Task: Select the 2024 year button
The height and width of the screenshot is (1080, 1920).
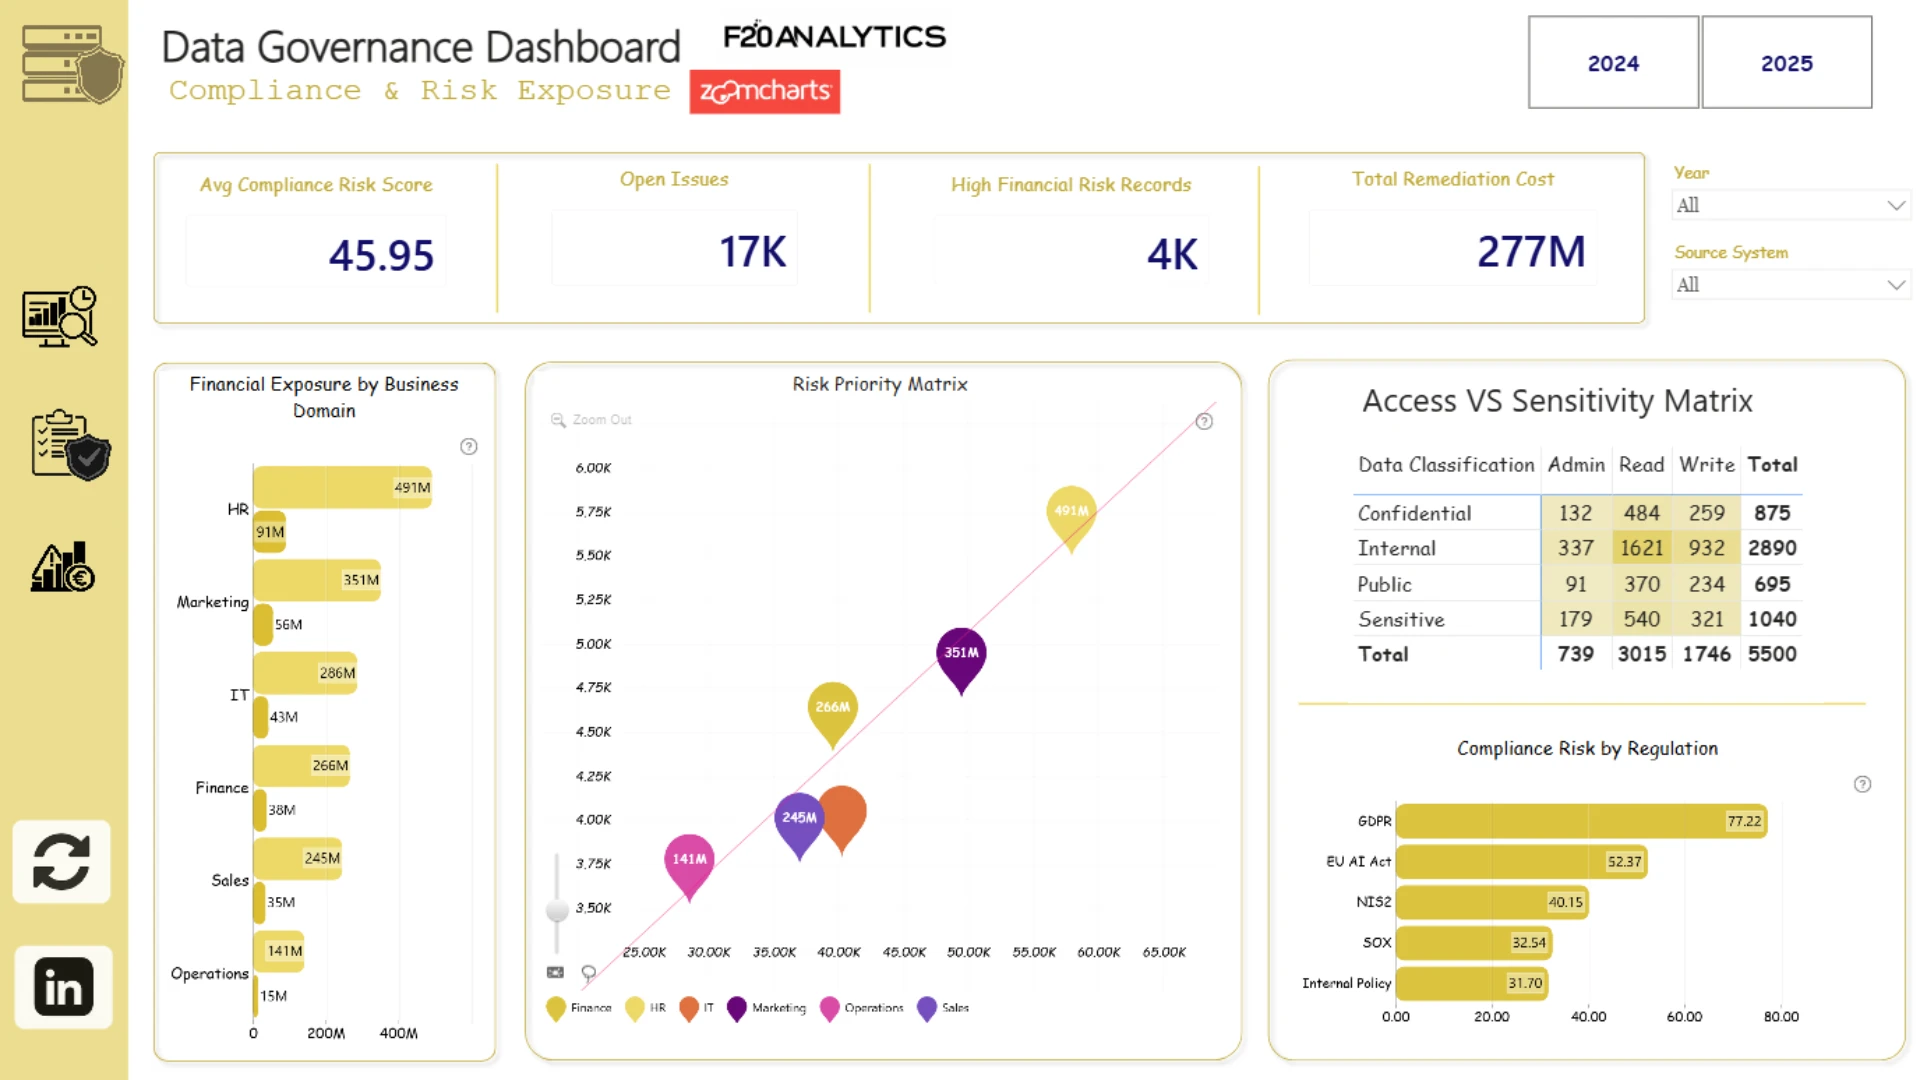Action: click(x=1613, y=62)
